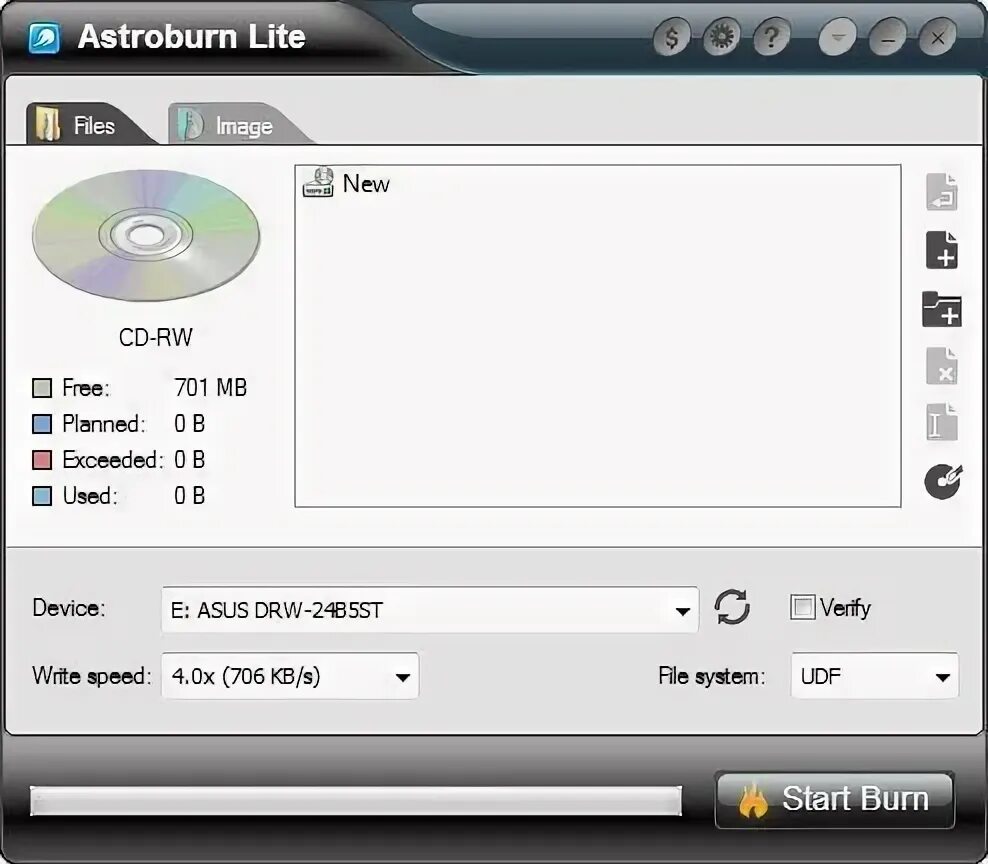This screenshot has height=864, width=988.
Task: Click the Used color swatch
Action: click(42, 495)
